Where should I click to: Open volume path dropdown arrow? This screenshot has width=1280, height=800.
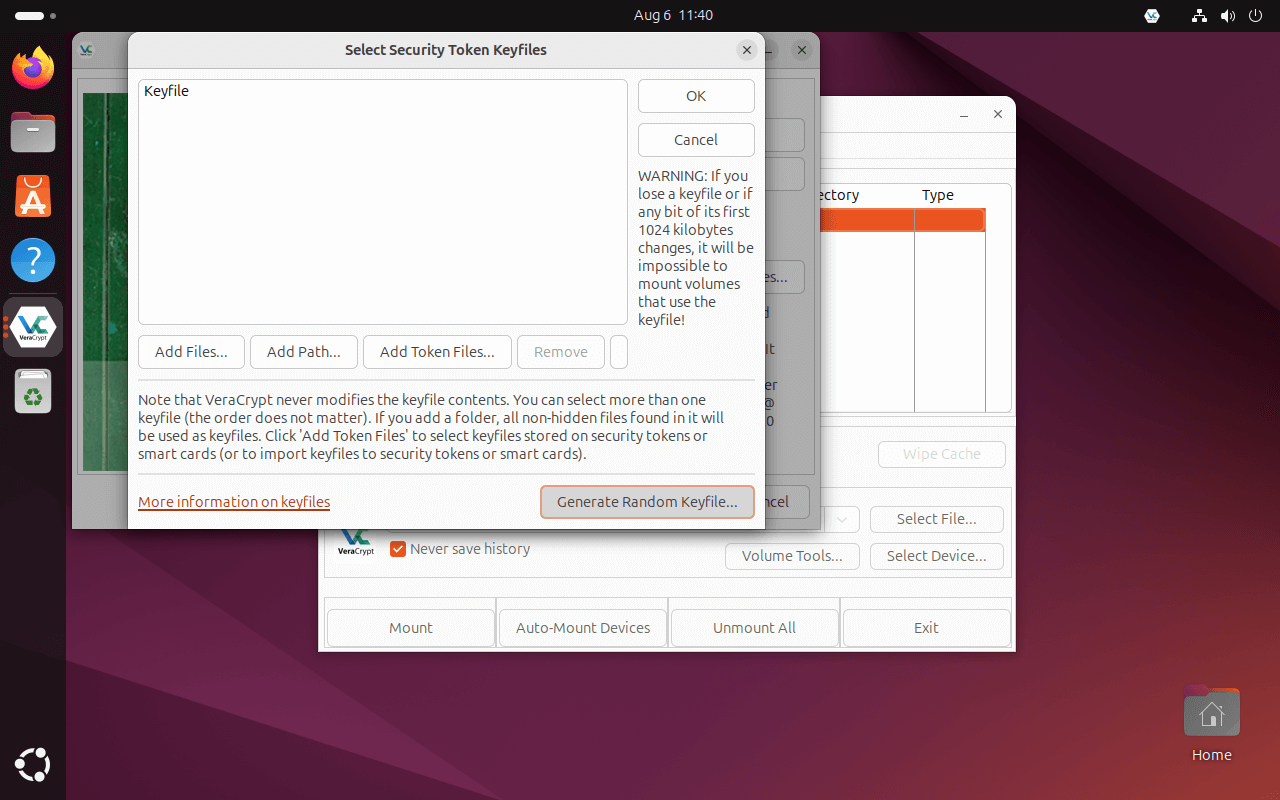[x=844, y=519]
